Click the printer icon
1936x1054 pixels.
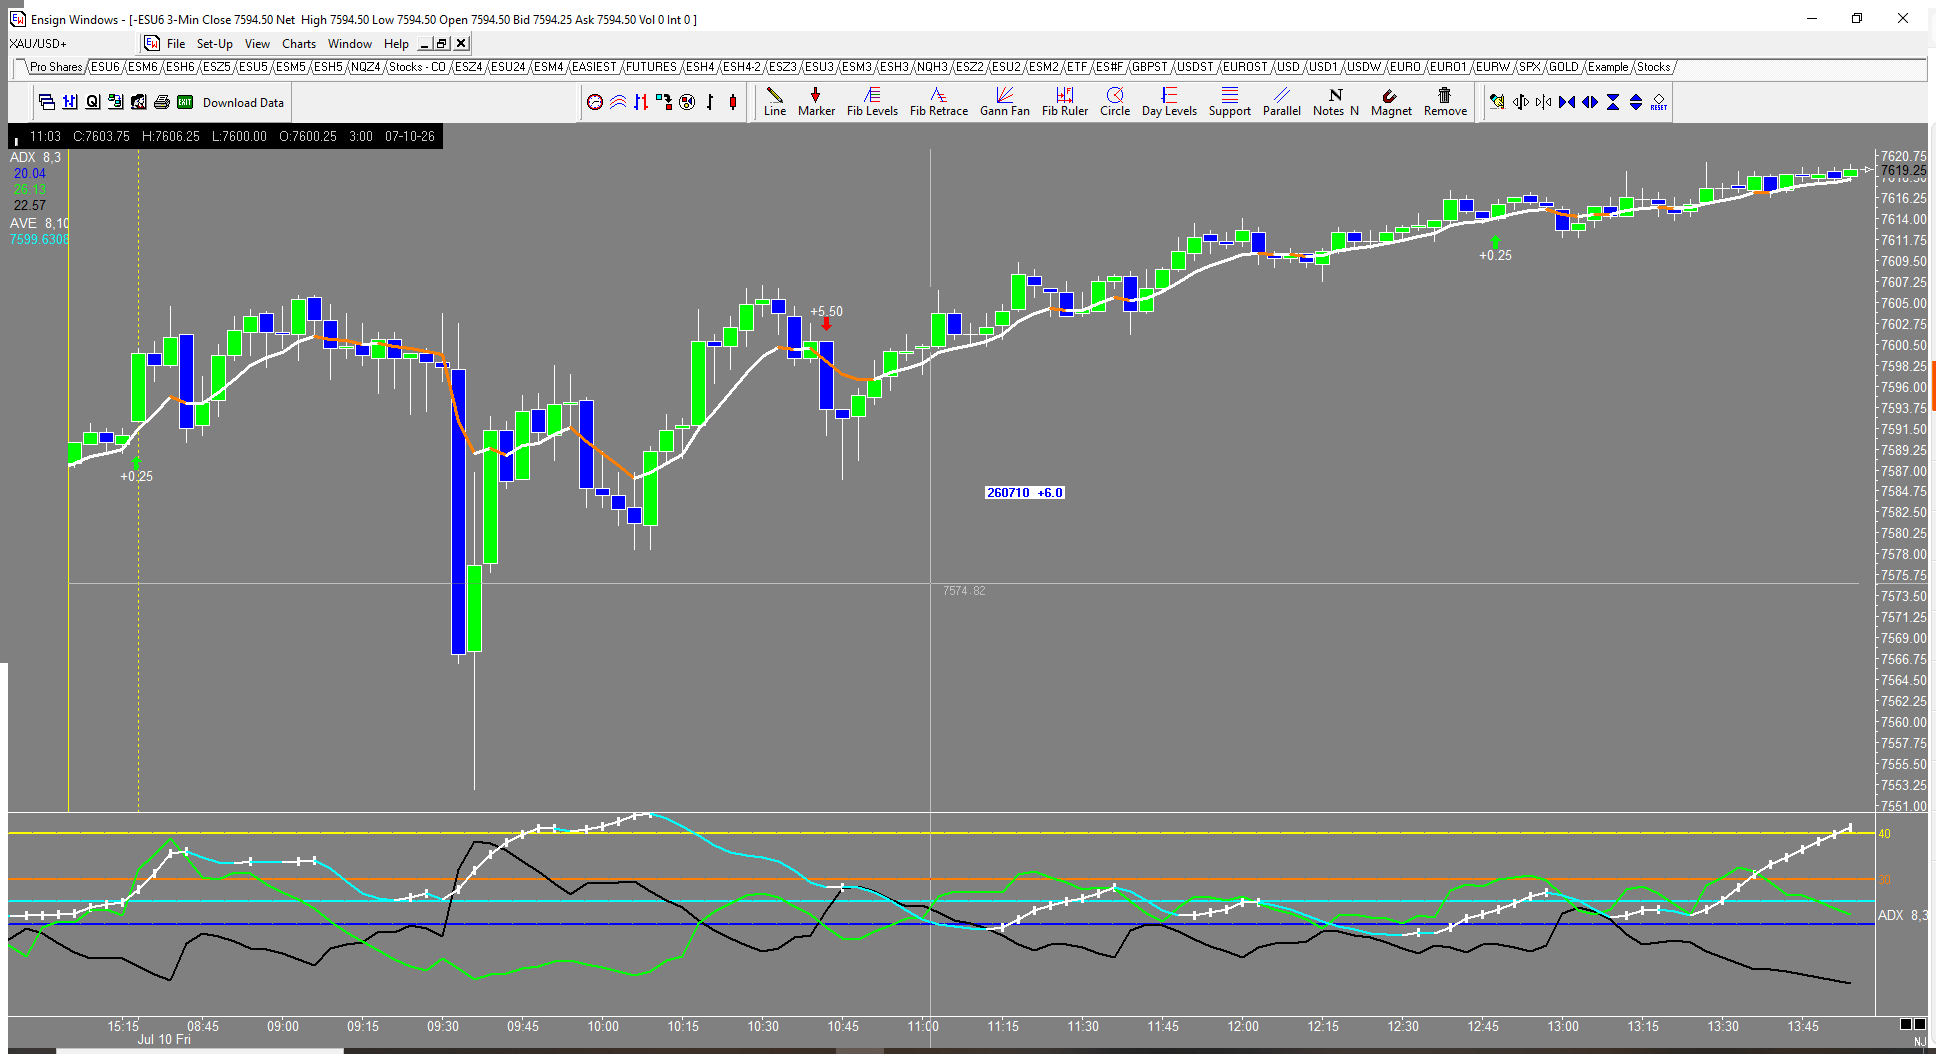tap(162, 102)
